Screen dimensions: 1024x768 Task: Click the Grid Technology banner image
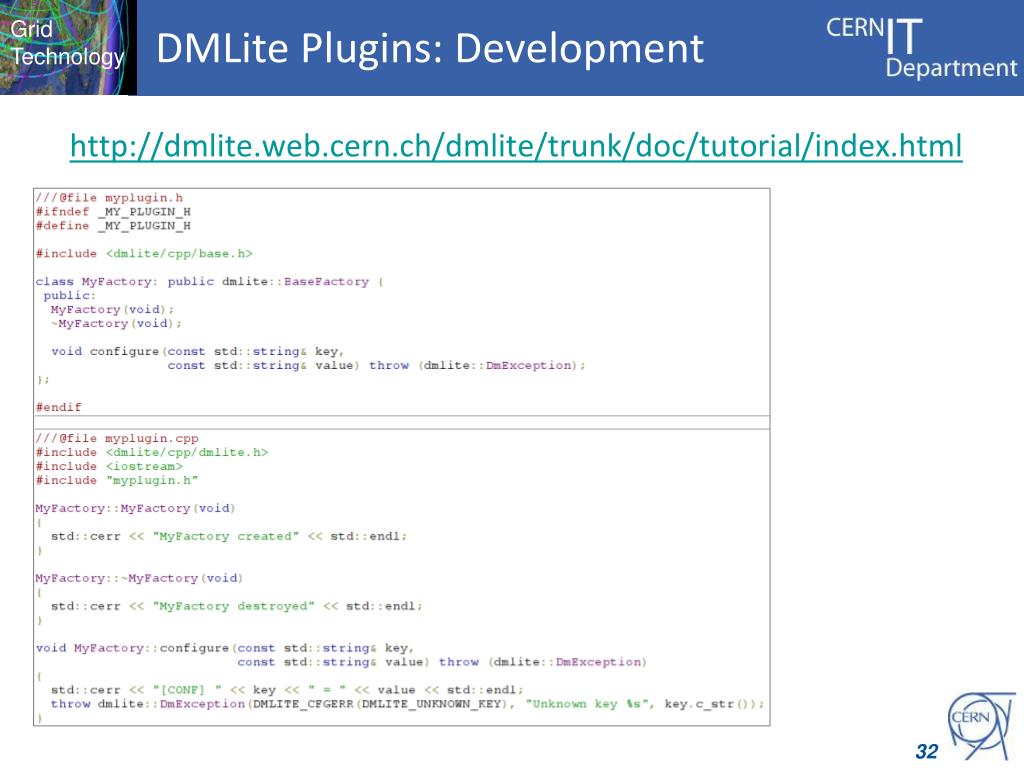[x=69, y=48]
